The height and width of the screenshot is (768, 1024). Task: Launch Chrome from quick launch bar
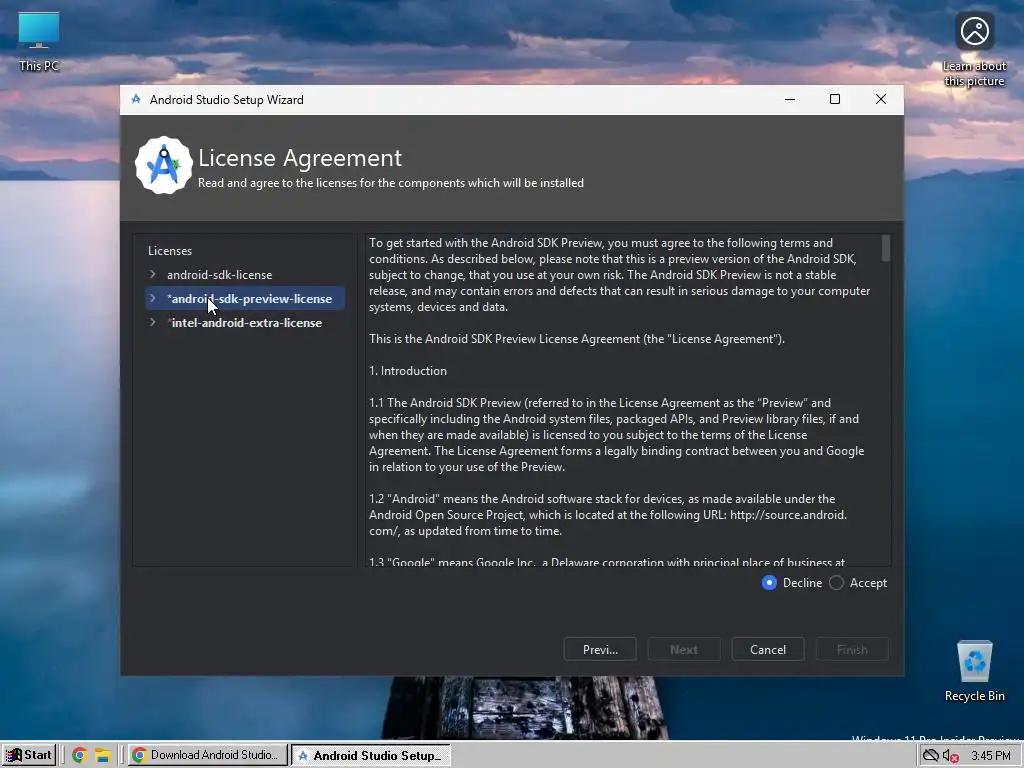click(x=80, y=755)
